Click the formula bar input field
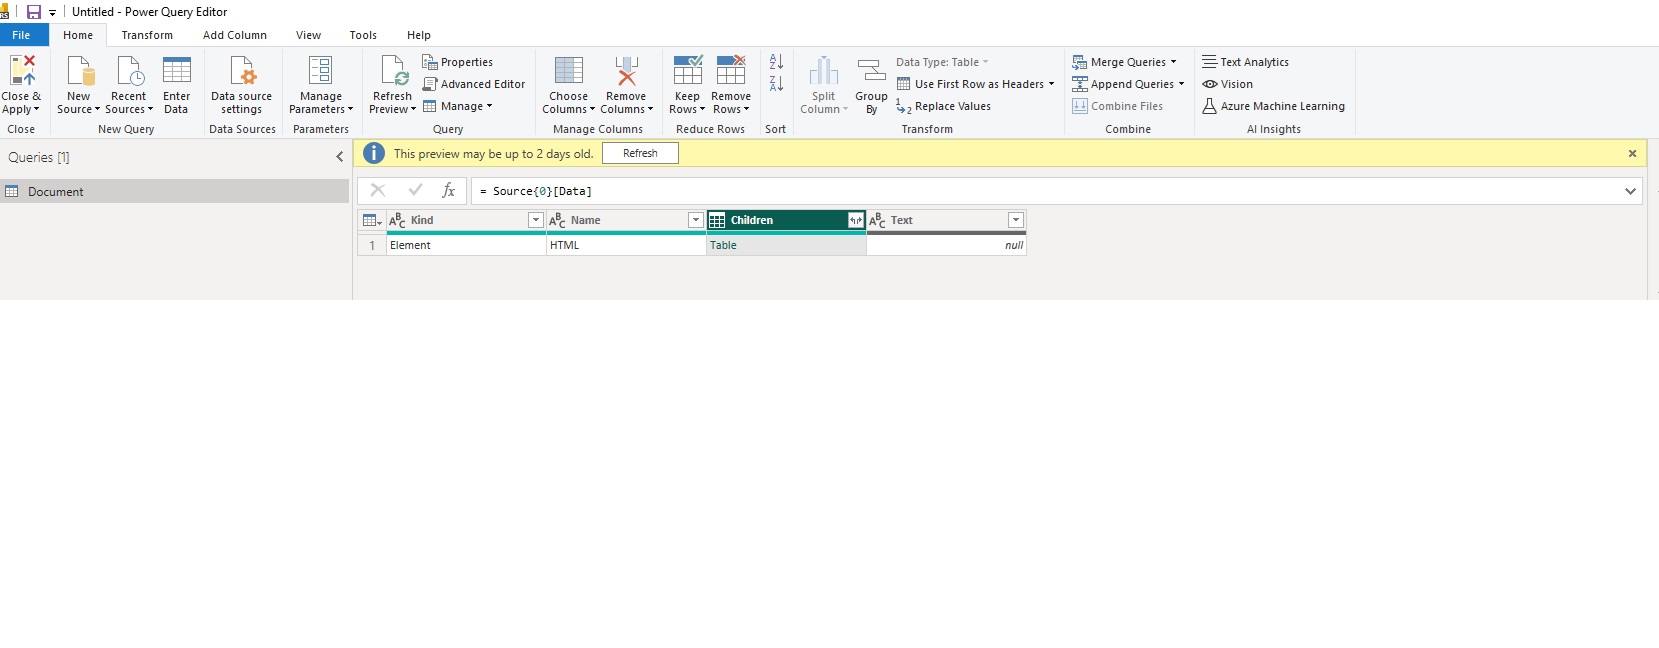This screenshot has width=1659, height=648. 1000,191
